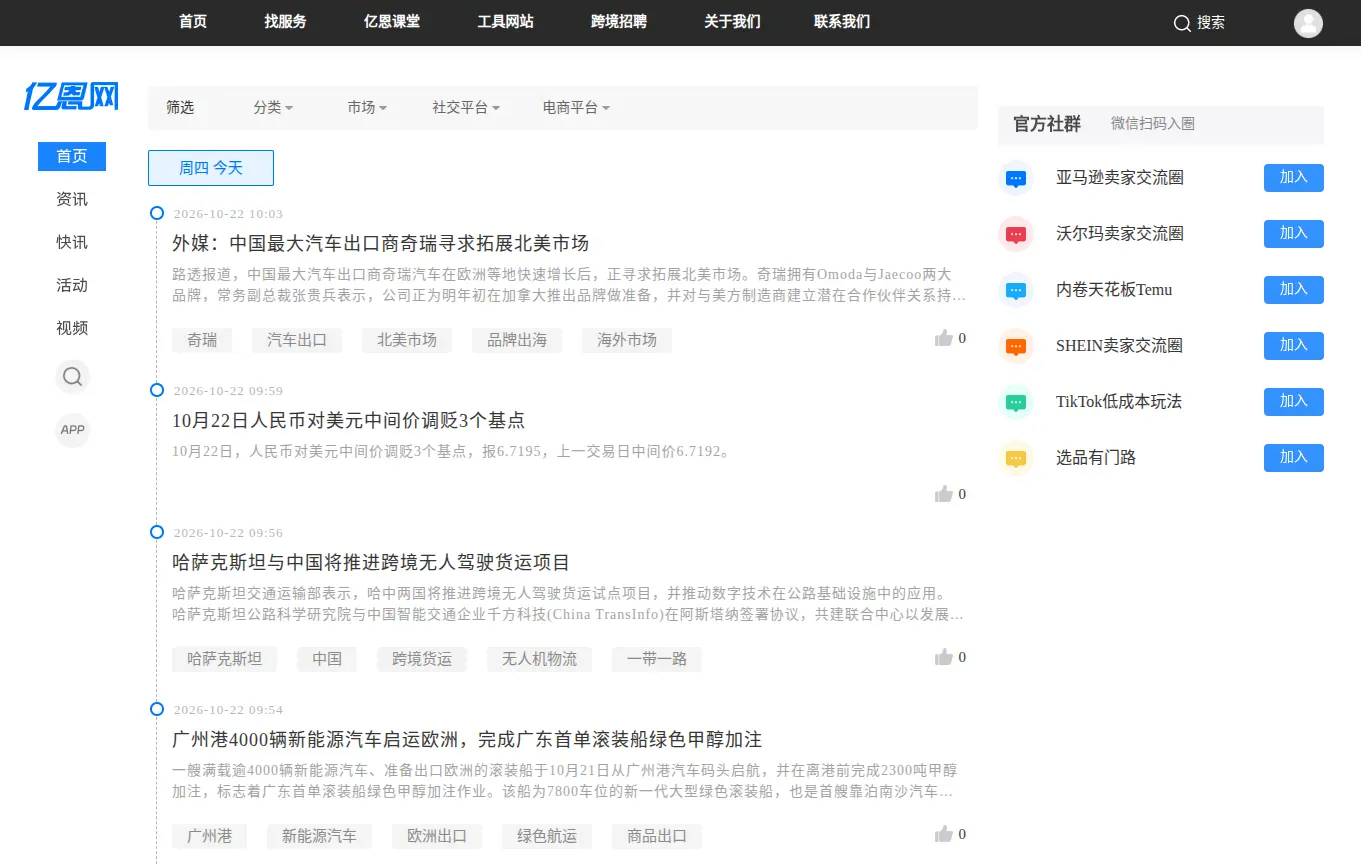Click 加入 for TikTok低成本玩法
The image size is (1361, 864).
pos(1294,402)
